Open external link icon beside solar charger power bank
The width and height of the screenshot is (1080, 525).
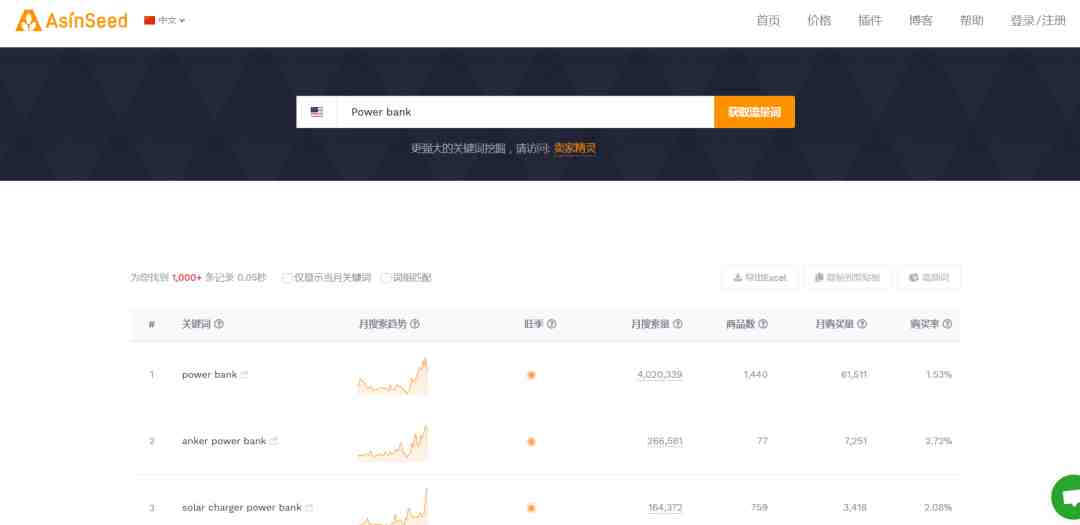pyautogui.click(x=309, y=508)
